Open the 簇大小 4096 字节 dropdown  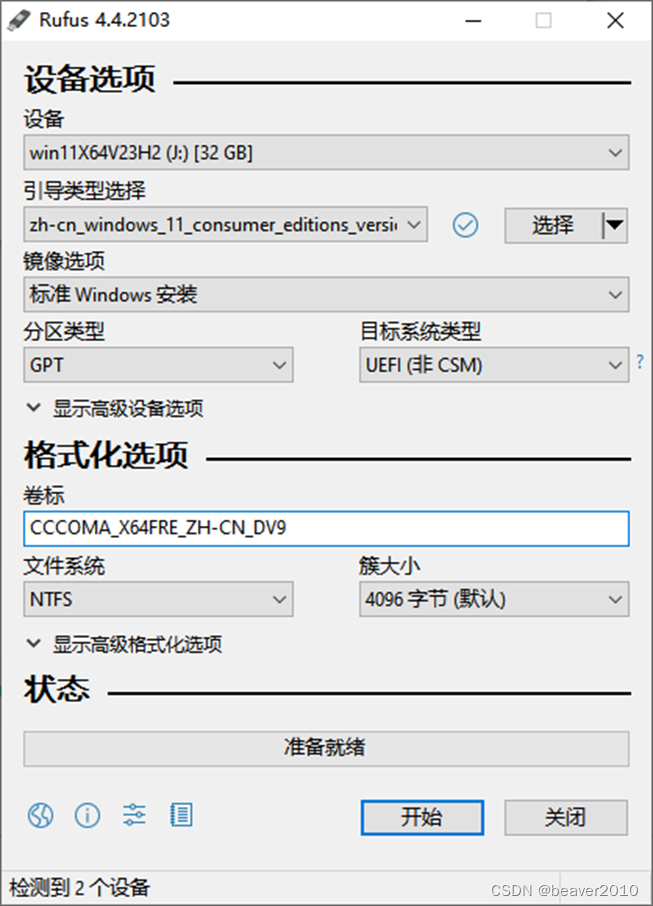click(x=494, y=599)
